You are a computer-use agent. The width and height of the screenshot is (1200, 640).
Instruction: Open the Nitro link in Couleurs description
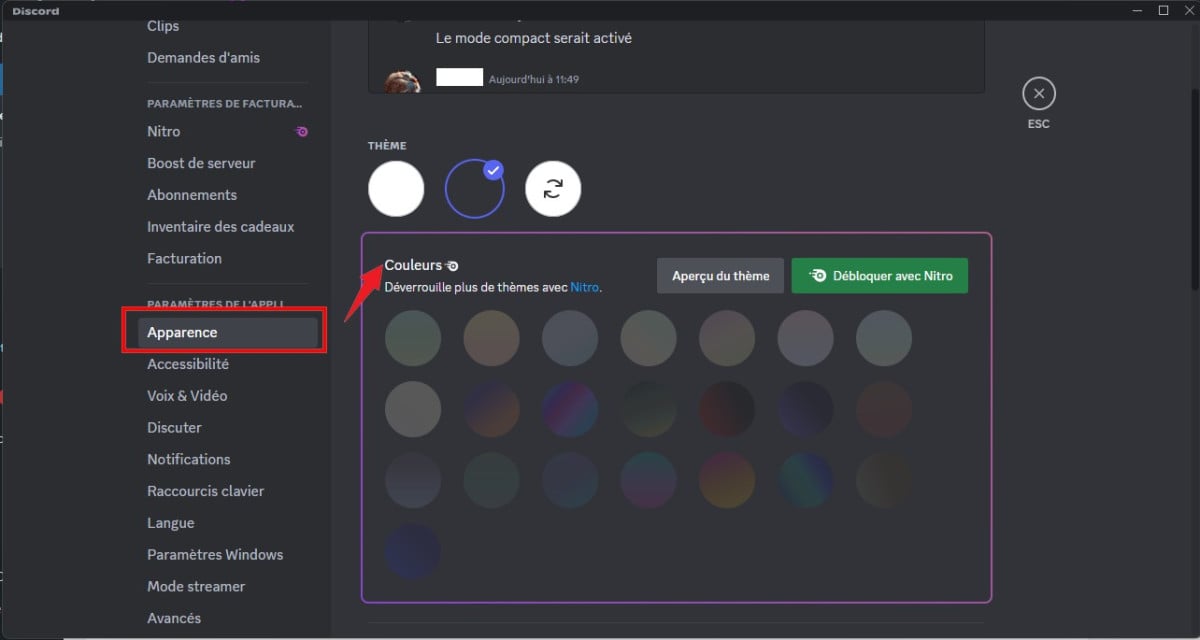coord(584,287)
